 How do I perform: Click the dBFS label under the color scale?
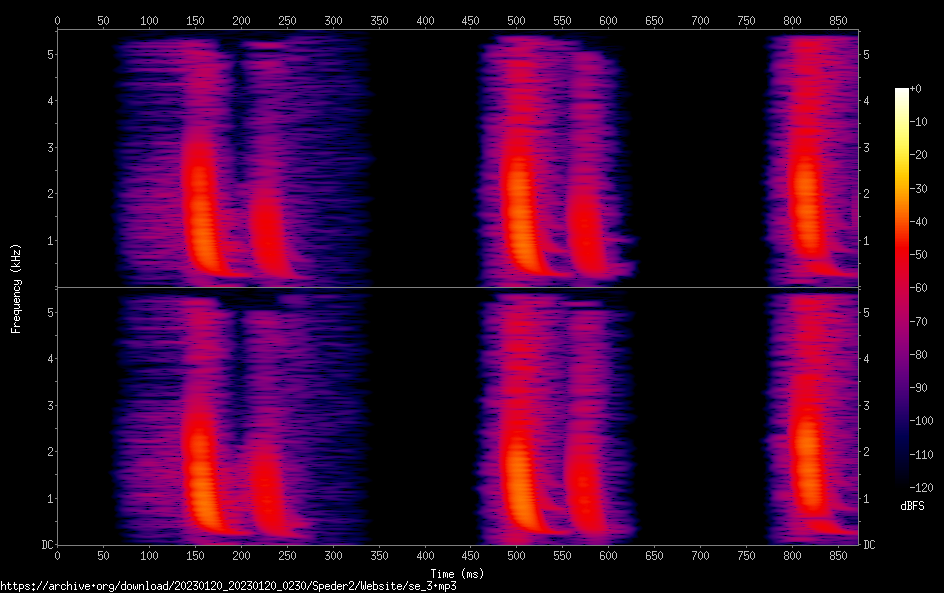[x=912, y=507]
